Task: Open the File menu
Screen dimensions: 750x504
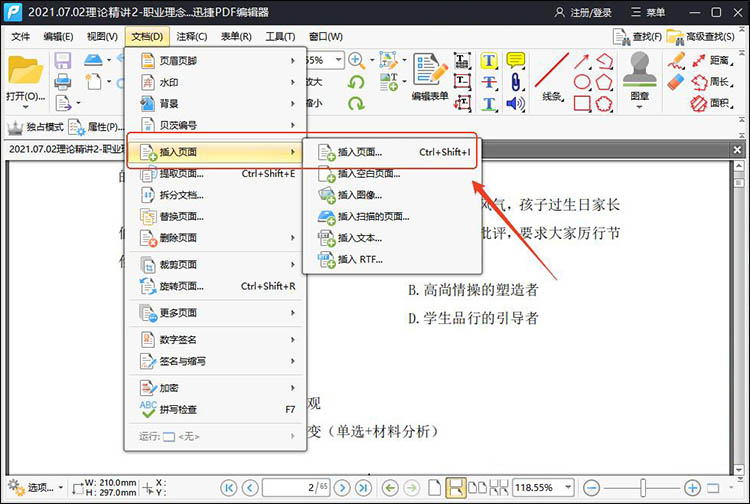Action: pyautogui.click(x=21, y=37)
